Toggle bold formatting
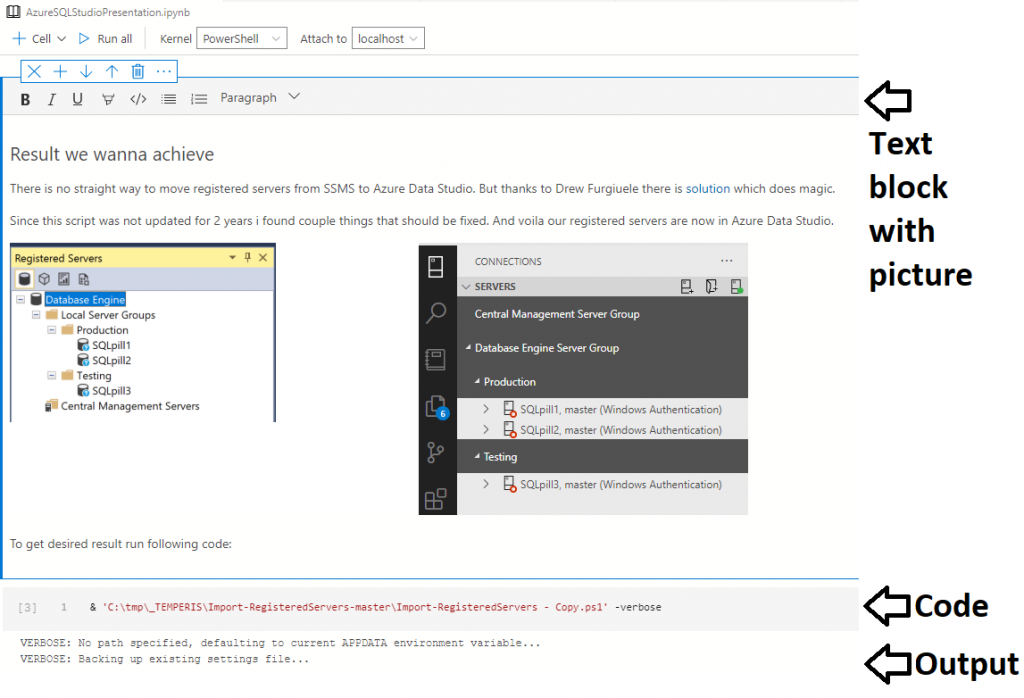The width and height of the screenshot is (1024, 698). click(x=25, y=99)
